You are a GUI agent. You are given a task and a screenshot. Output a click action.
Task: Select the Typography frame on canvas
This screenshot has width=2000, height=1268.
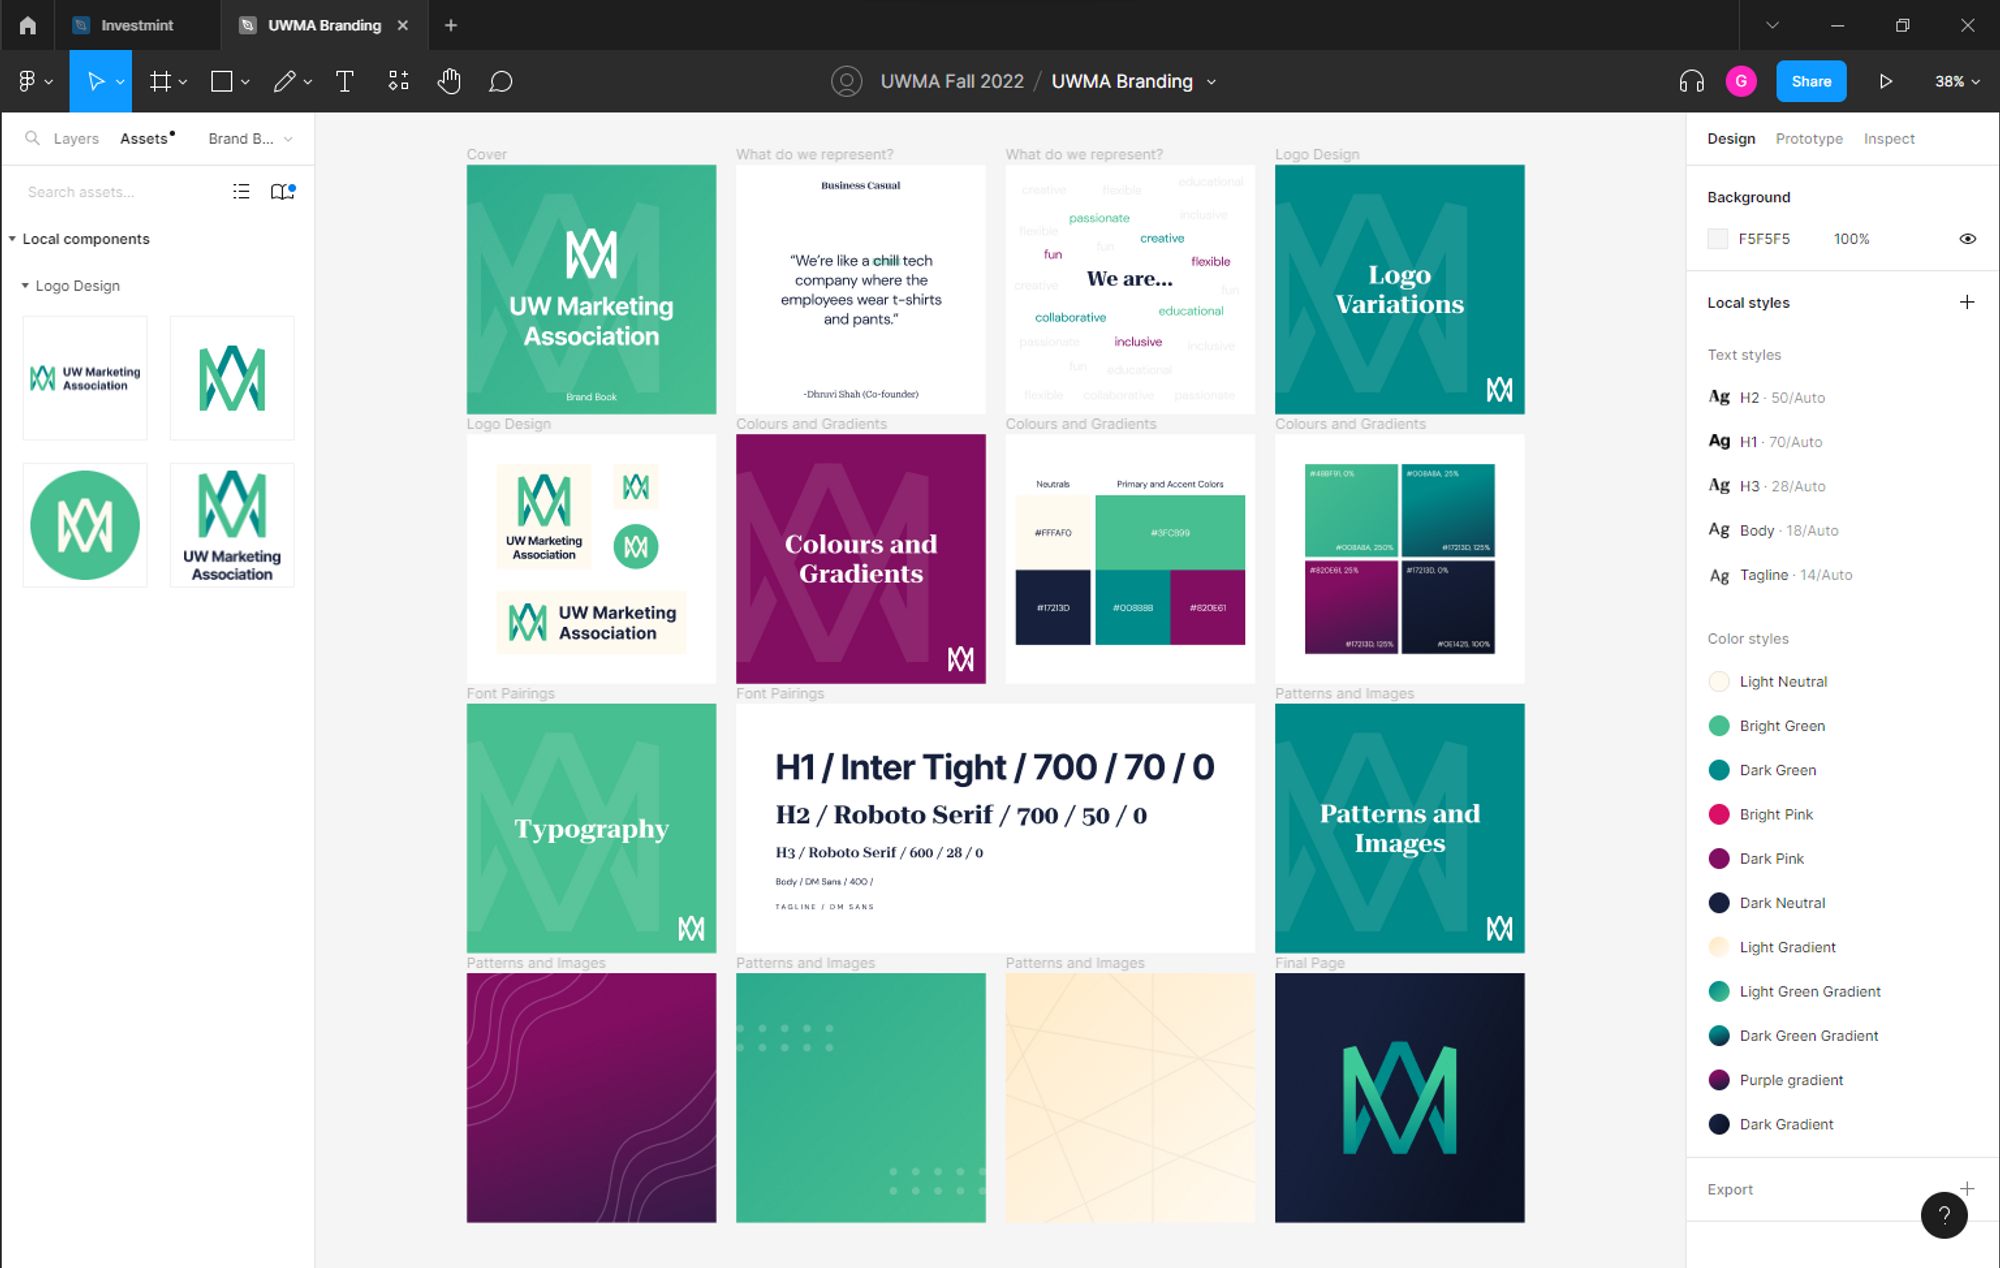point(591,828)
